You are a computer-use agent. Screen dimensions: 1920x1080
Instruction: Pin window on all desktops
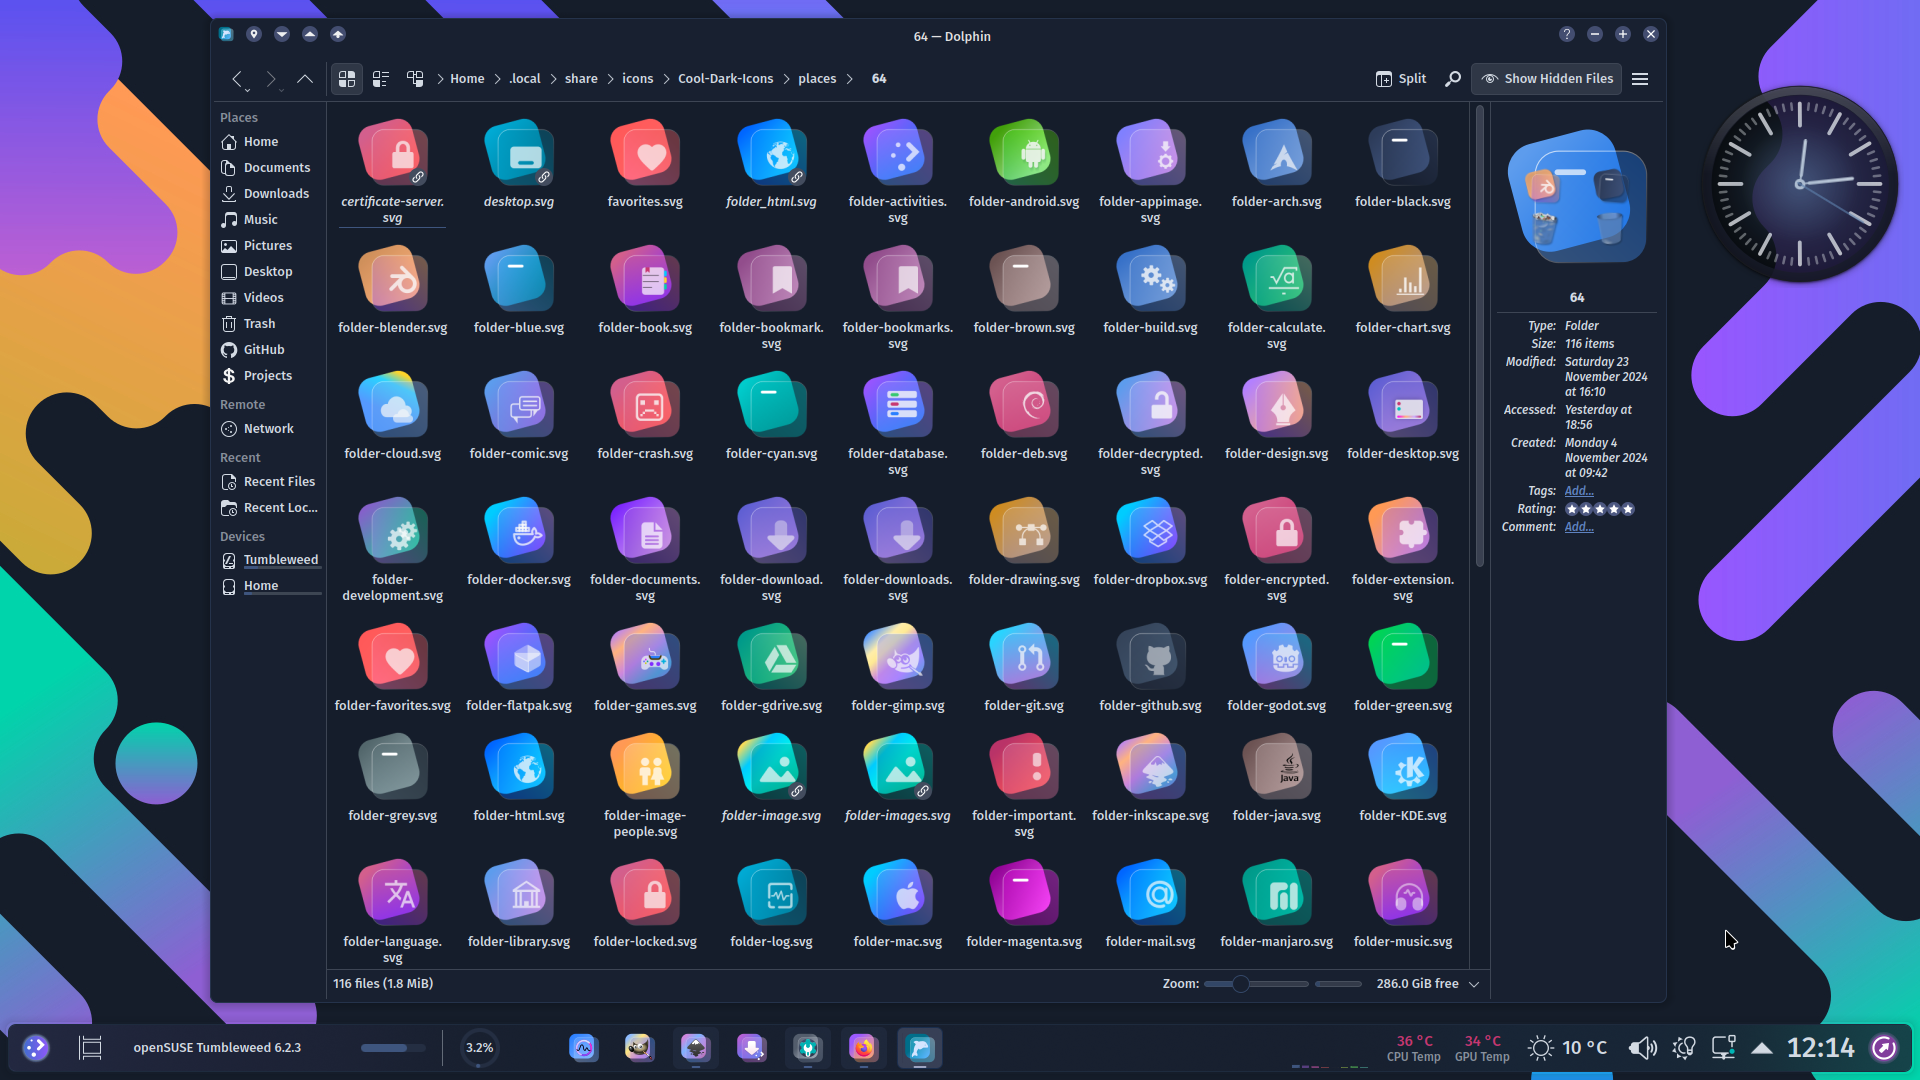[254, 34]
